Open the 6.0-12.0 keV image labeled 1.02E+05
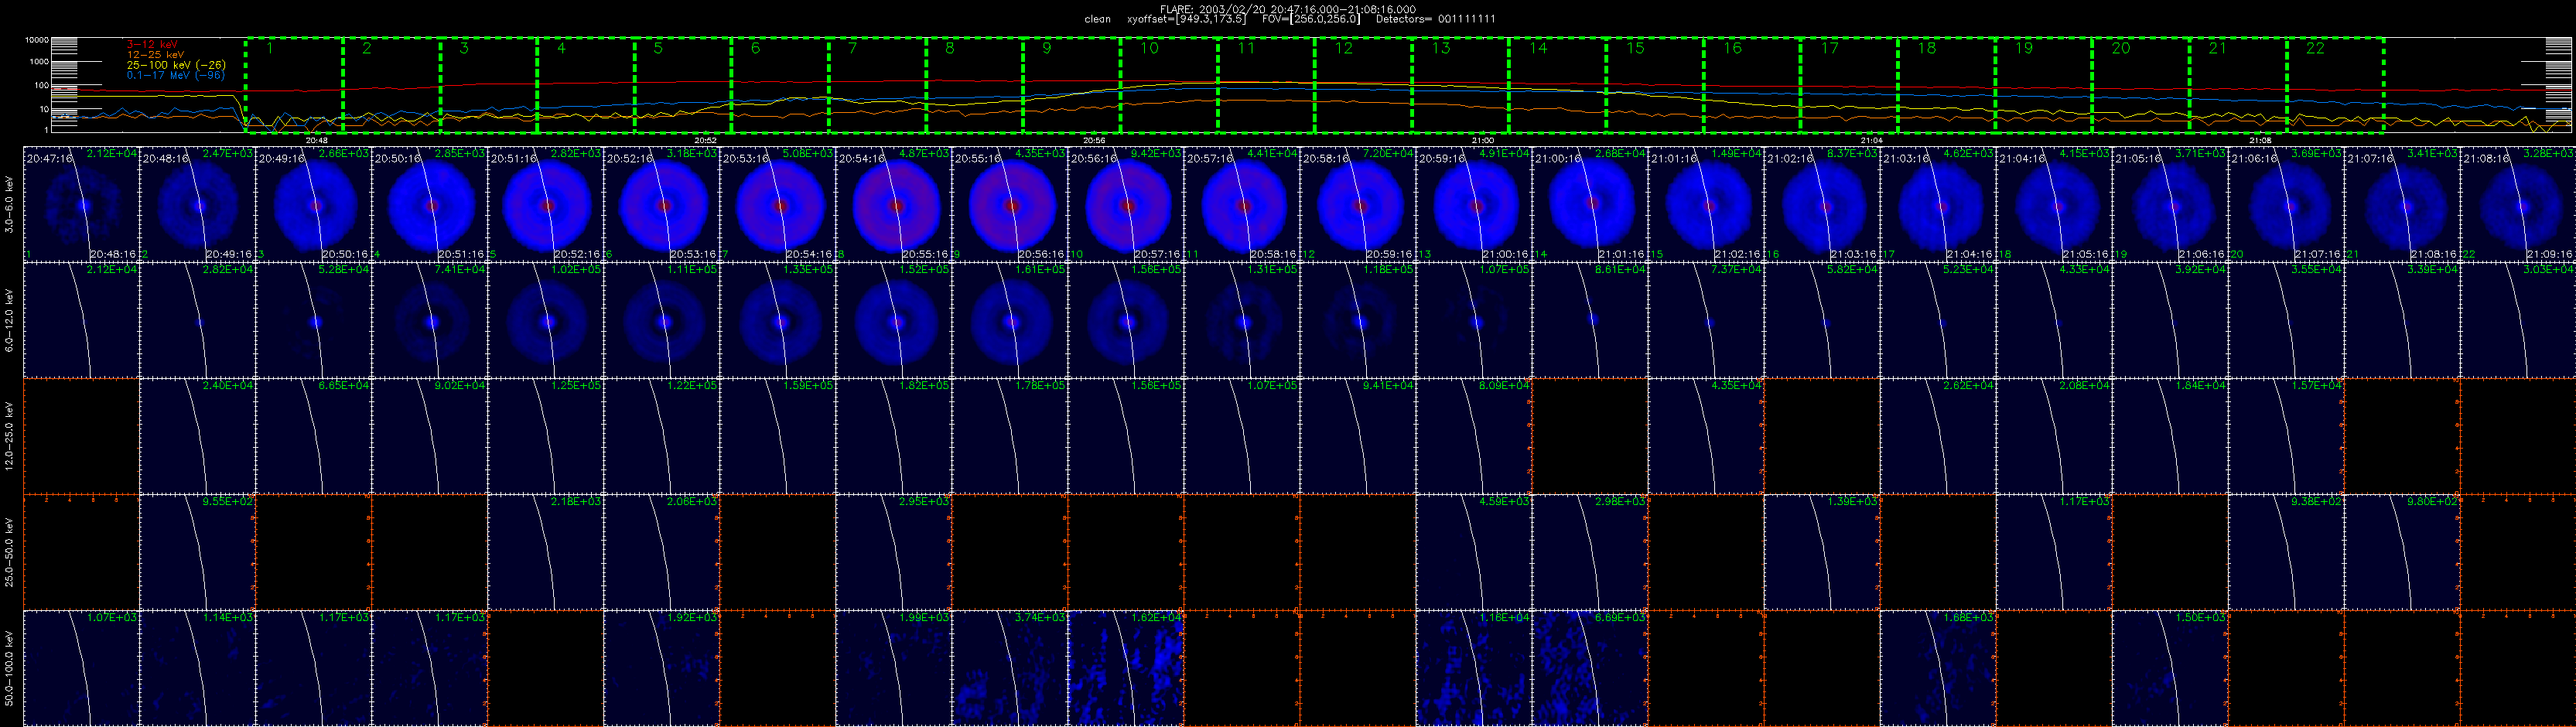 [x=546, y=320]
